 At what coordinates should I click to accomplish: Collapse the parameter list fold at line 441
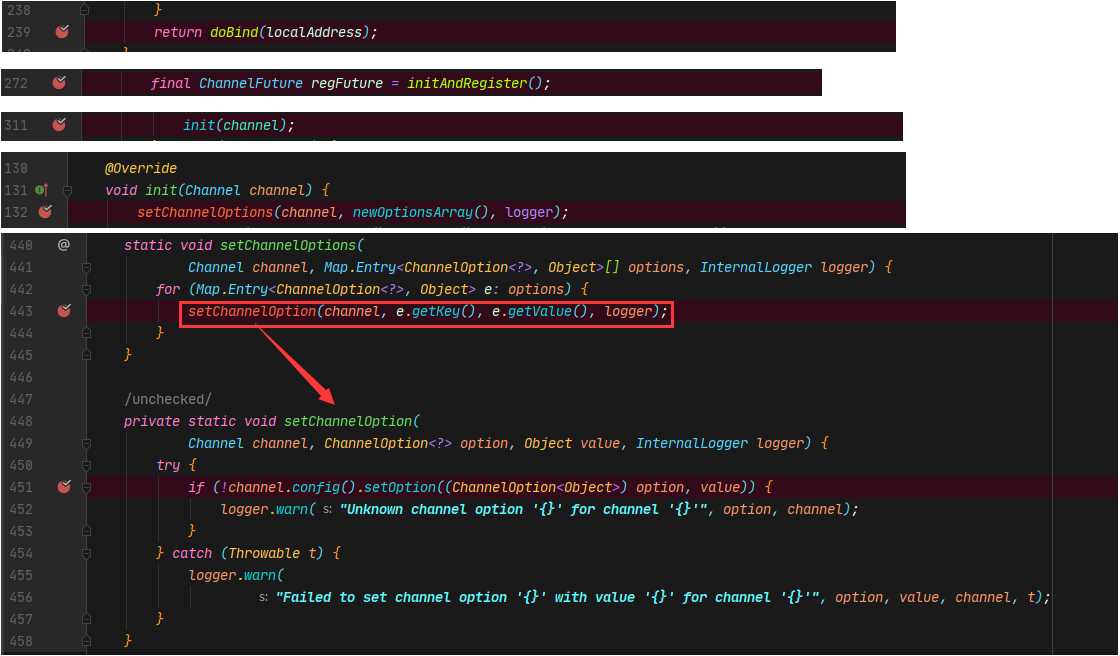pos(86,267)
